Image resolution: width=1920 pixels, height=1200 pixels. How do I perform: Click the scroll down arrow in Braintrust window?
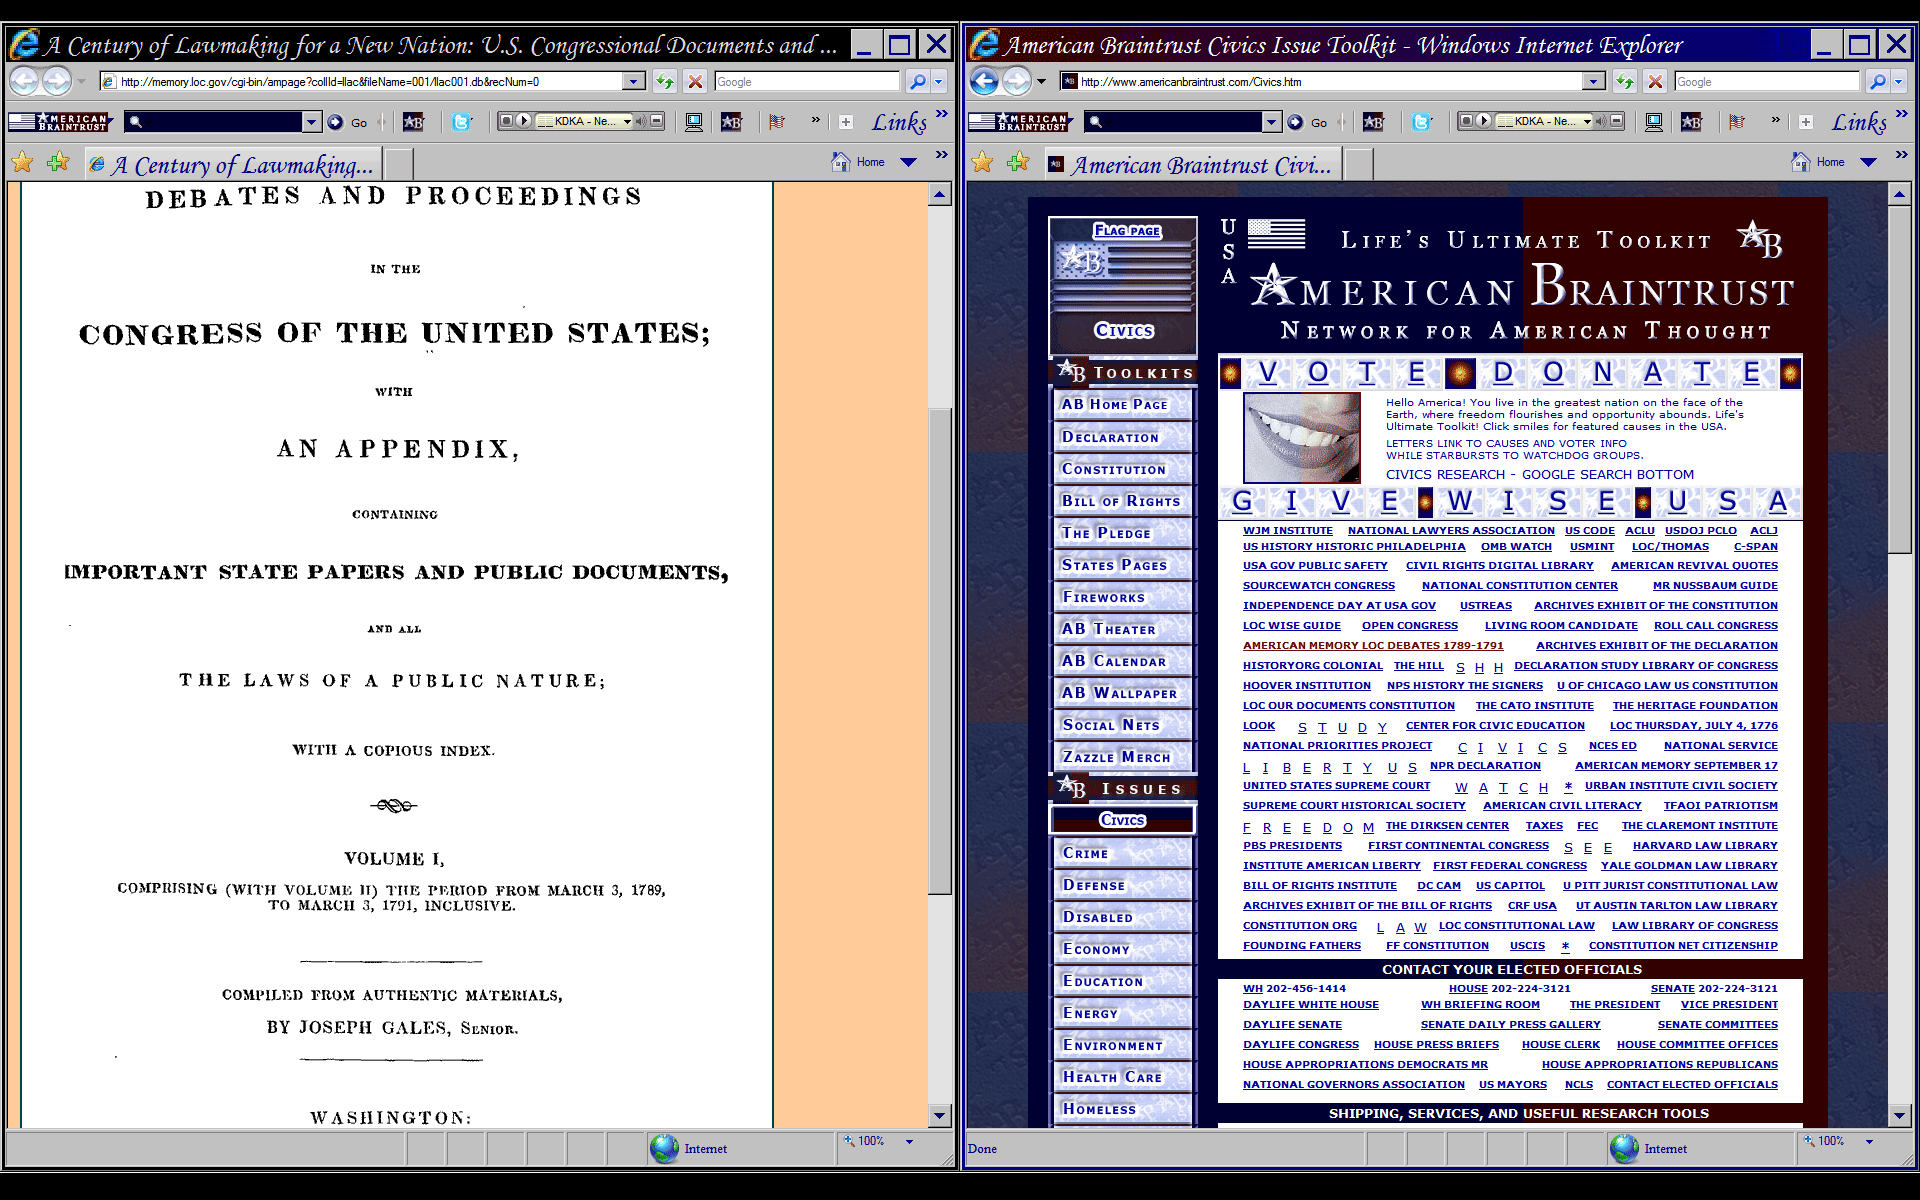[x=1899, y=1116]
